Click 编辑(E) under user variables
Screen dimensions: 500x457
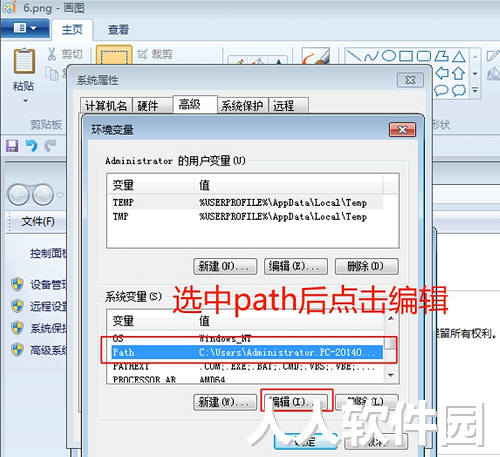click(x=296, y=266)
